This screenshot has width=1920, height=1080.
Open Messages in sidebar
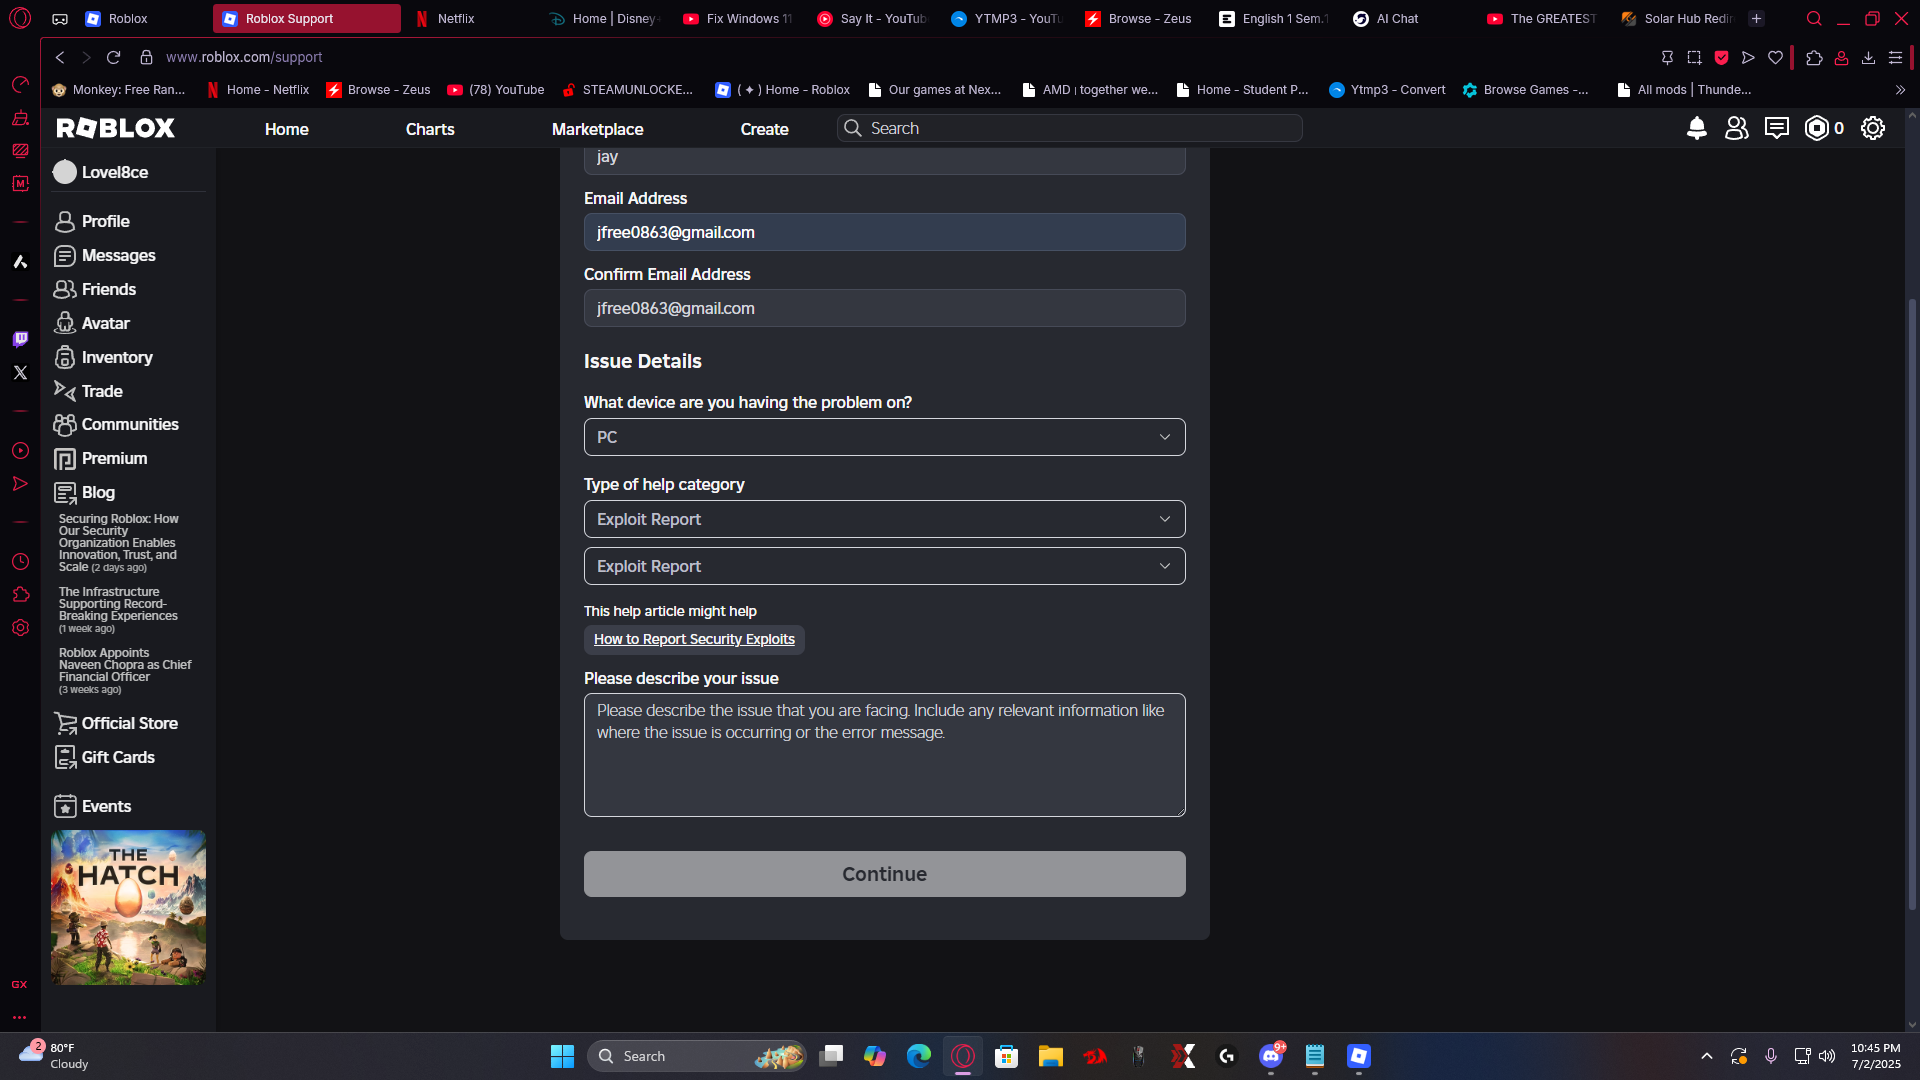118,255
